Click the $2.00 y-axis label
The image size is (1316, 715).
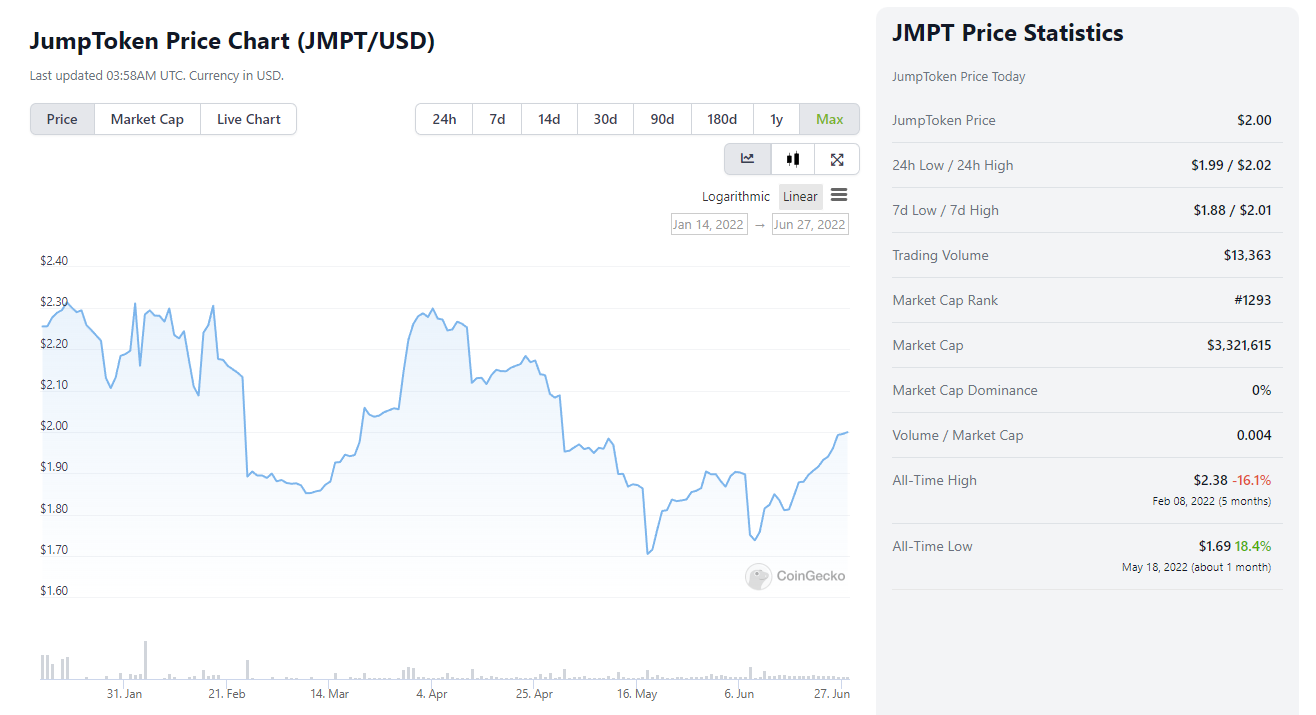pos(54,426)
